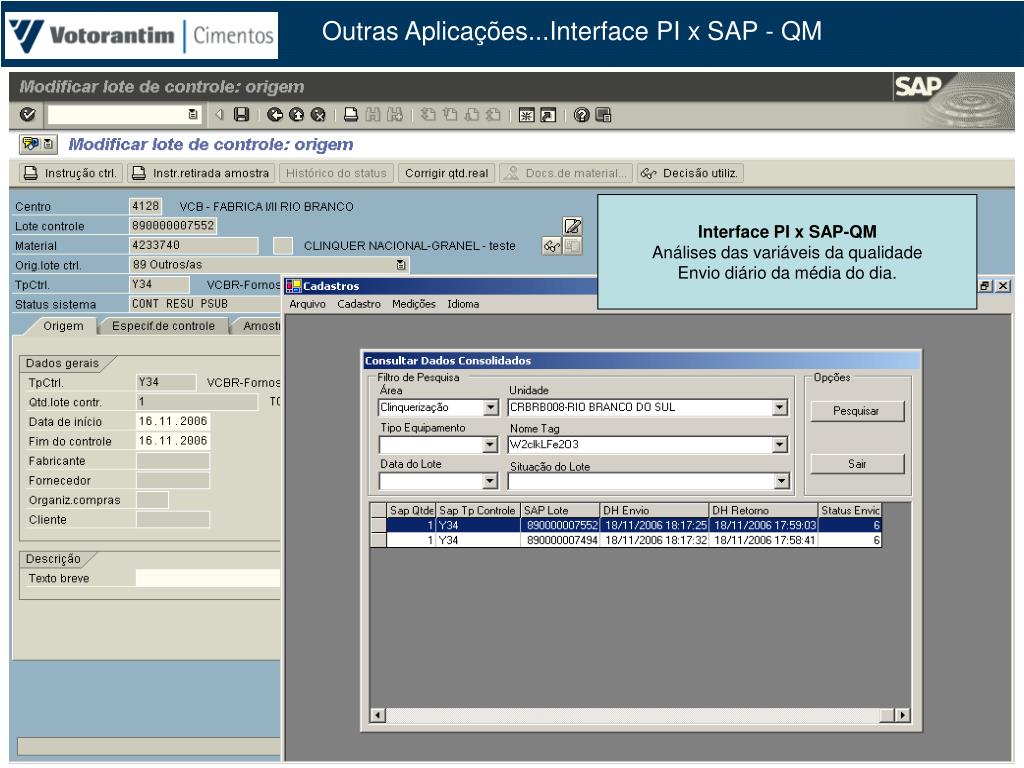Screen dimensions: 1024x768
Task: Click the grid's horizontal scrollbar track
Action: [632, 715]
